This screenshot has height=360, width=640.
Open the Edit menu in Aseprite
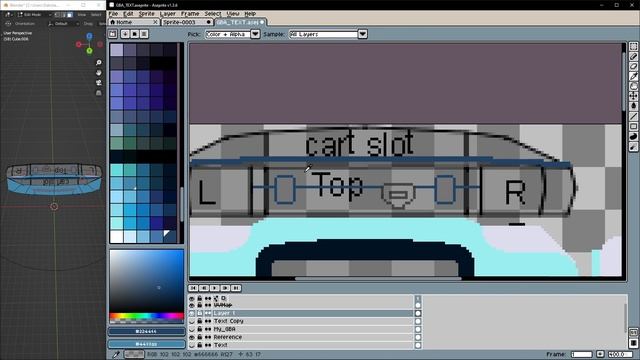pos(128,14)
